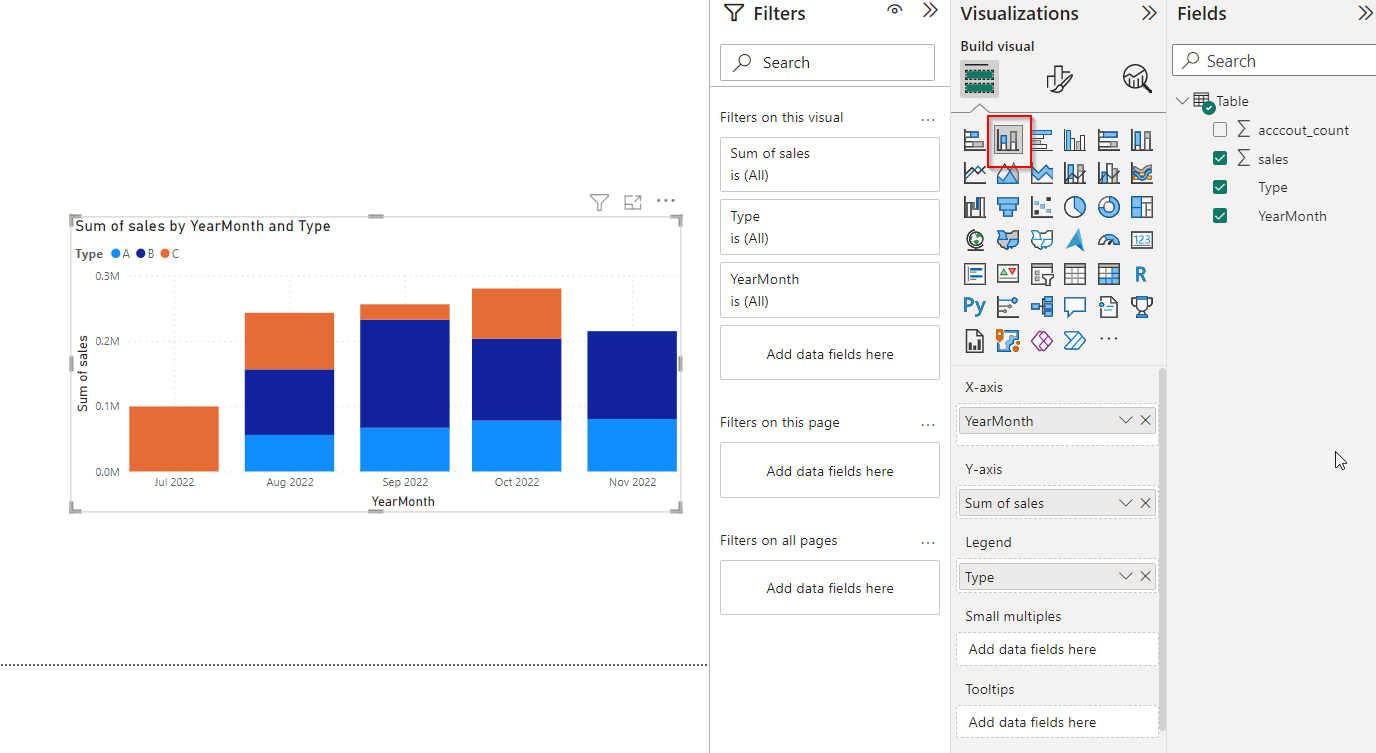This screenshot has width=1376, height=753.
Task: Collapse the Filters pane
Action: pos(930,11)
